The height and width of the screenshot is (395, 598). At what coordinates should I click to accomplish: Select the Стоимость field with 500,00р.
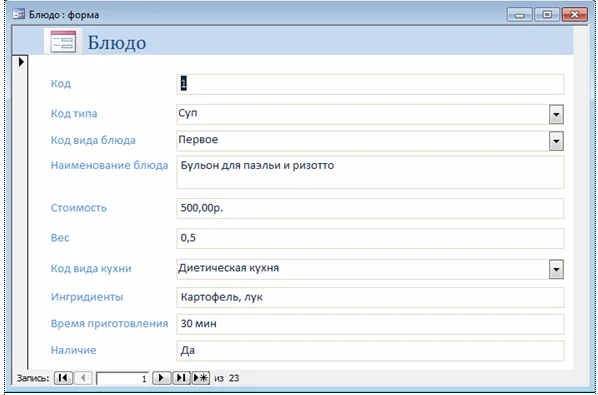pos(370,209)
